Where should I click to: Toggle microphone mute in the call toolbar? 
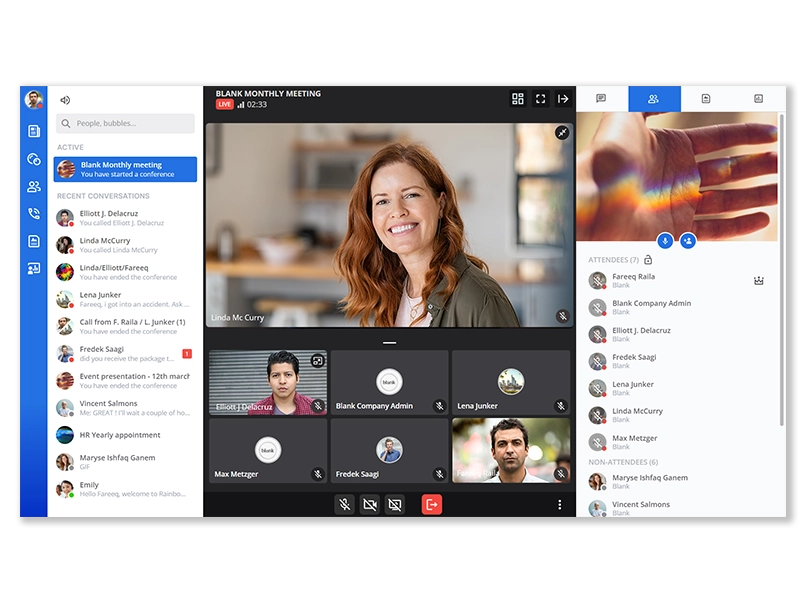click(x=345, y=505)
